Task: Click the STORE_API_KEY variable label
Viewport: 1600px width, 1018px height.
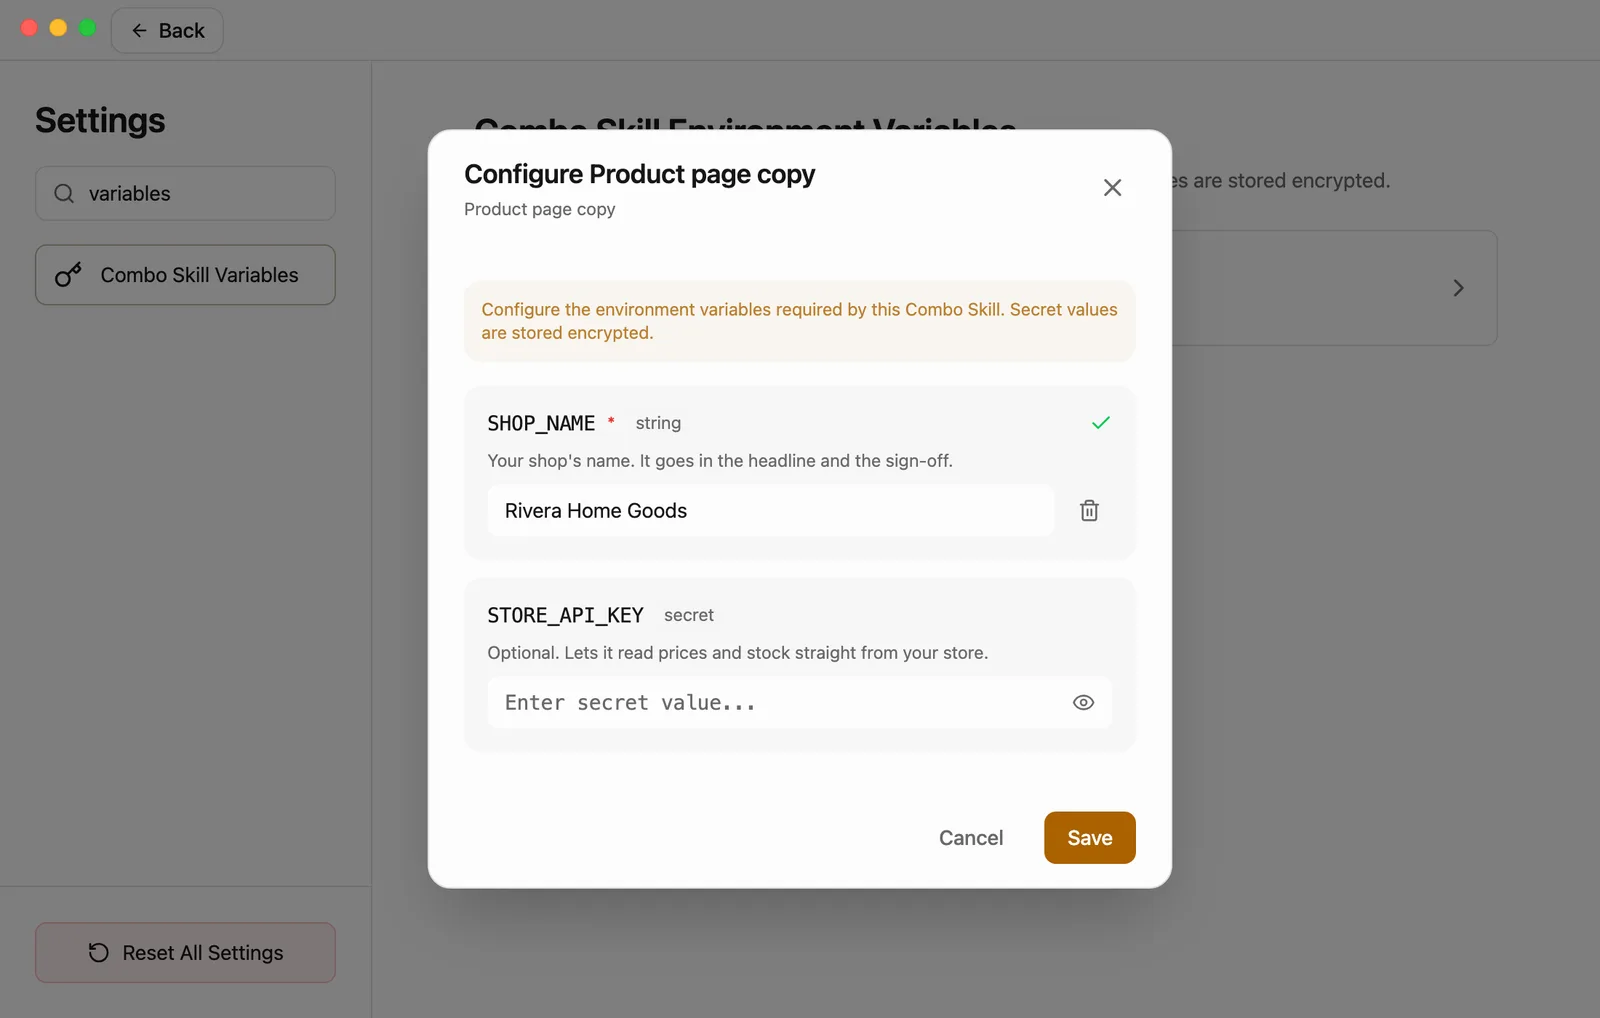Action: 565,616
